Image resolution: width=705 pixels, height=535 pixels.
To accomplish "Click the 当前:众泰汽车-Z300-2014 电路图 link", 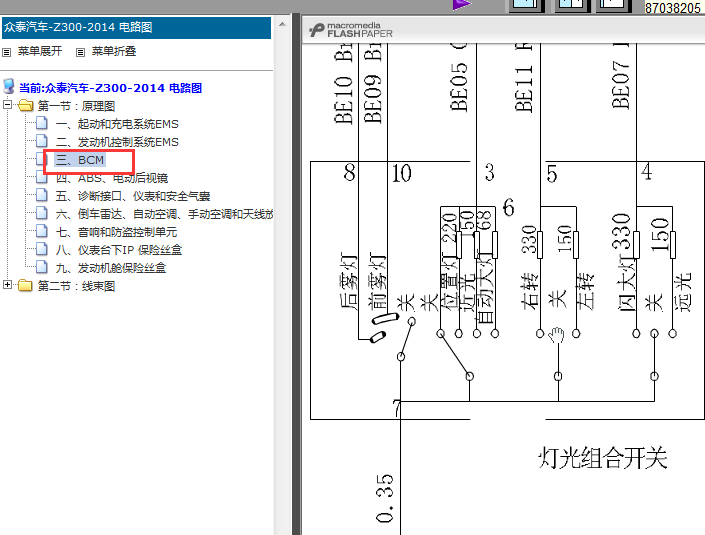I will click(x=110, y=88).
